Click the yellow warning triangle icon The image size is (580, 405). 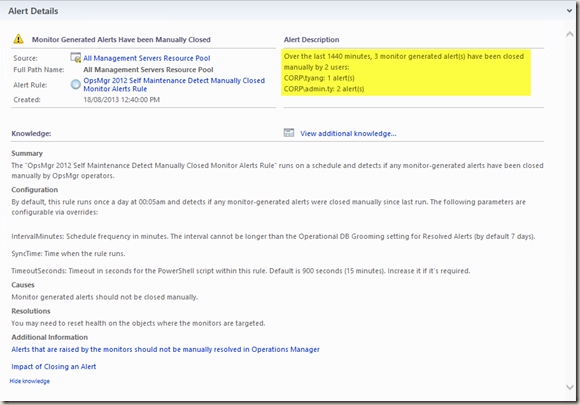coord(18,39)
